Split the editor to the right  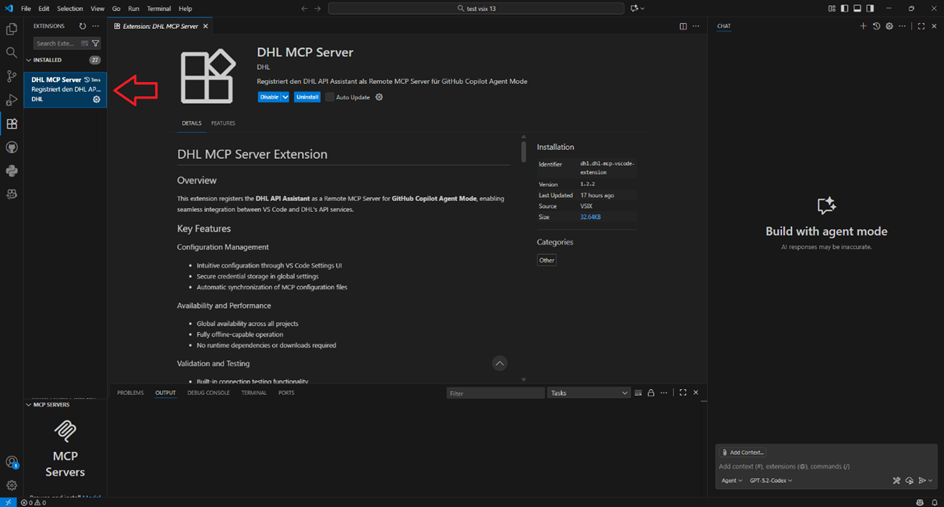683,26
